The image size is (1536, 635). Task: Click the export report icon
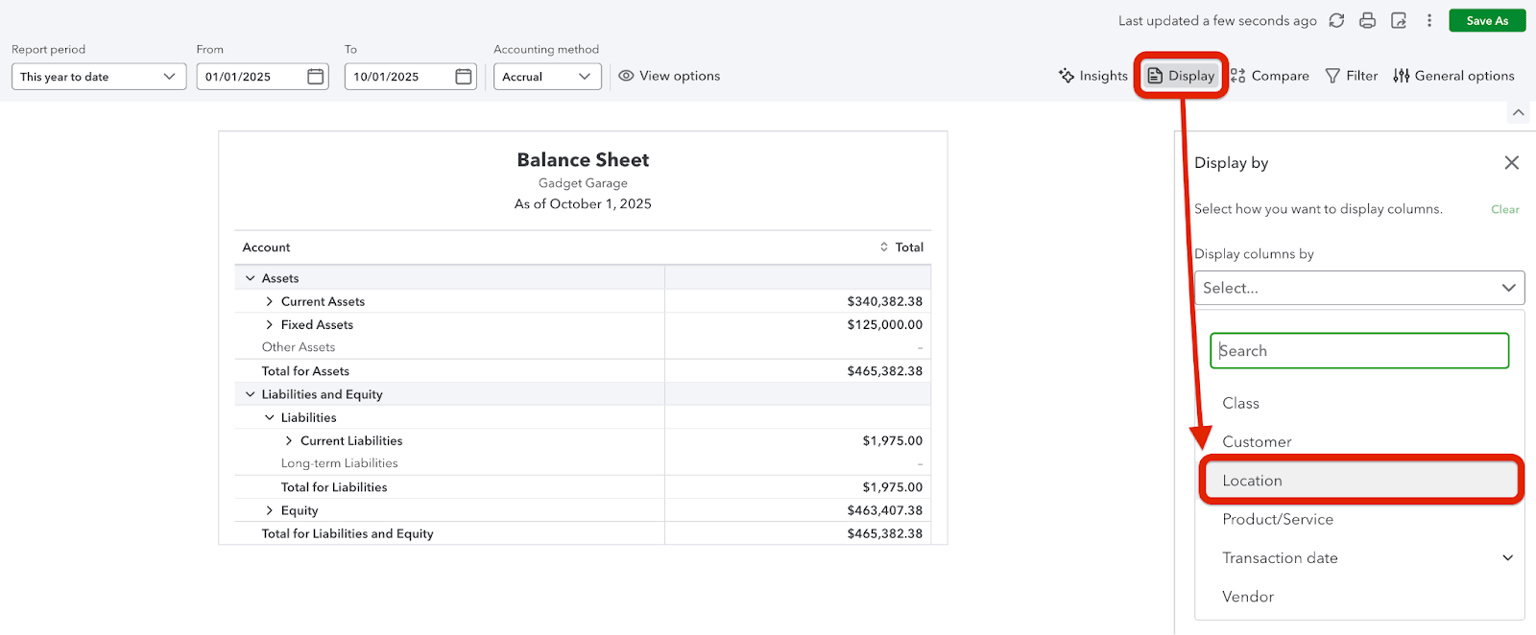[x=1399, y=21]
